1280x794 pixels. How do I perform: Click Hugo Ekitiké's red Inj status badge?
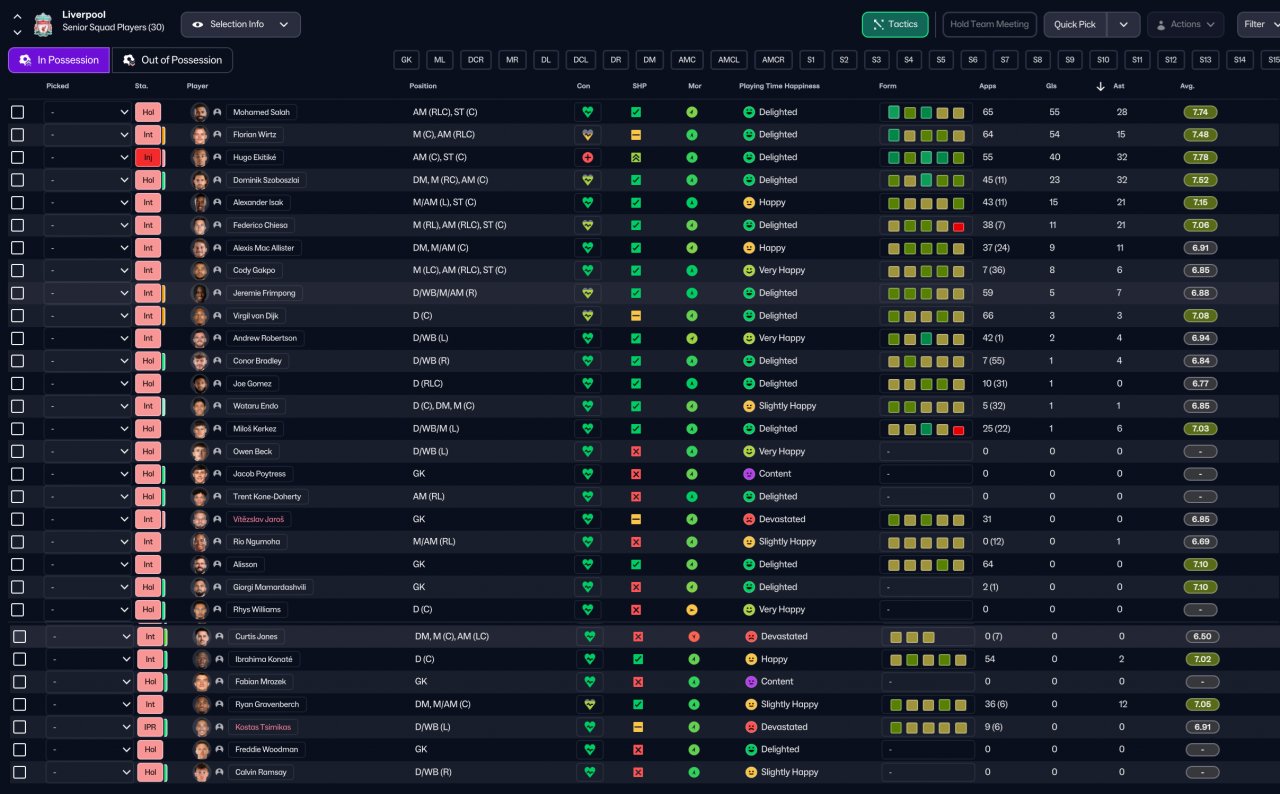(x=147, y=158)
